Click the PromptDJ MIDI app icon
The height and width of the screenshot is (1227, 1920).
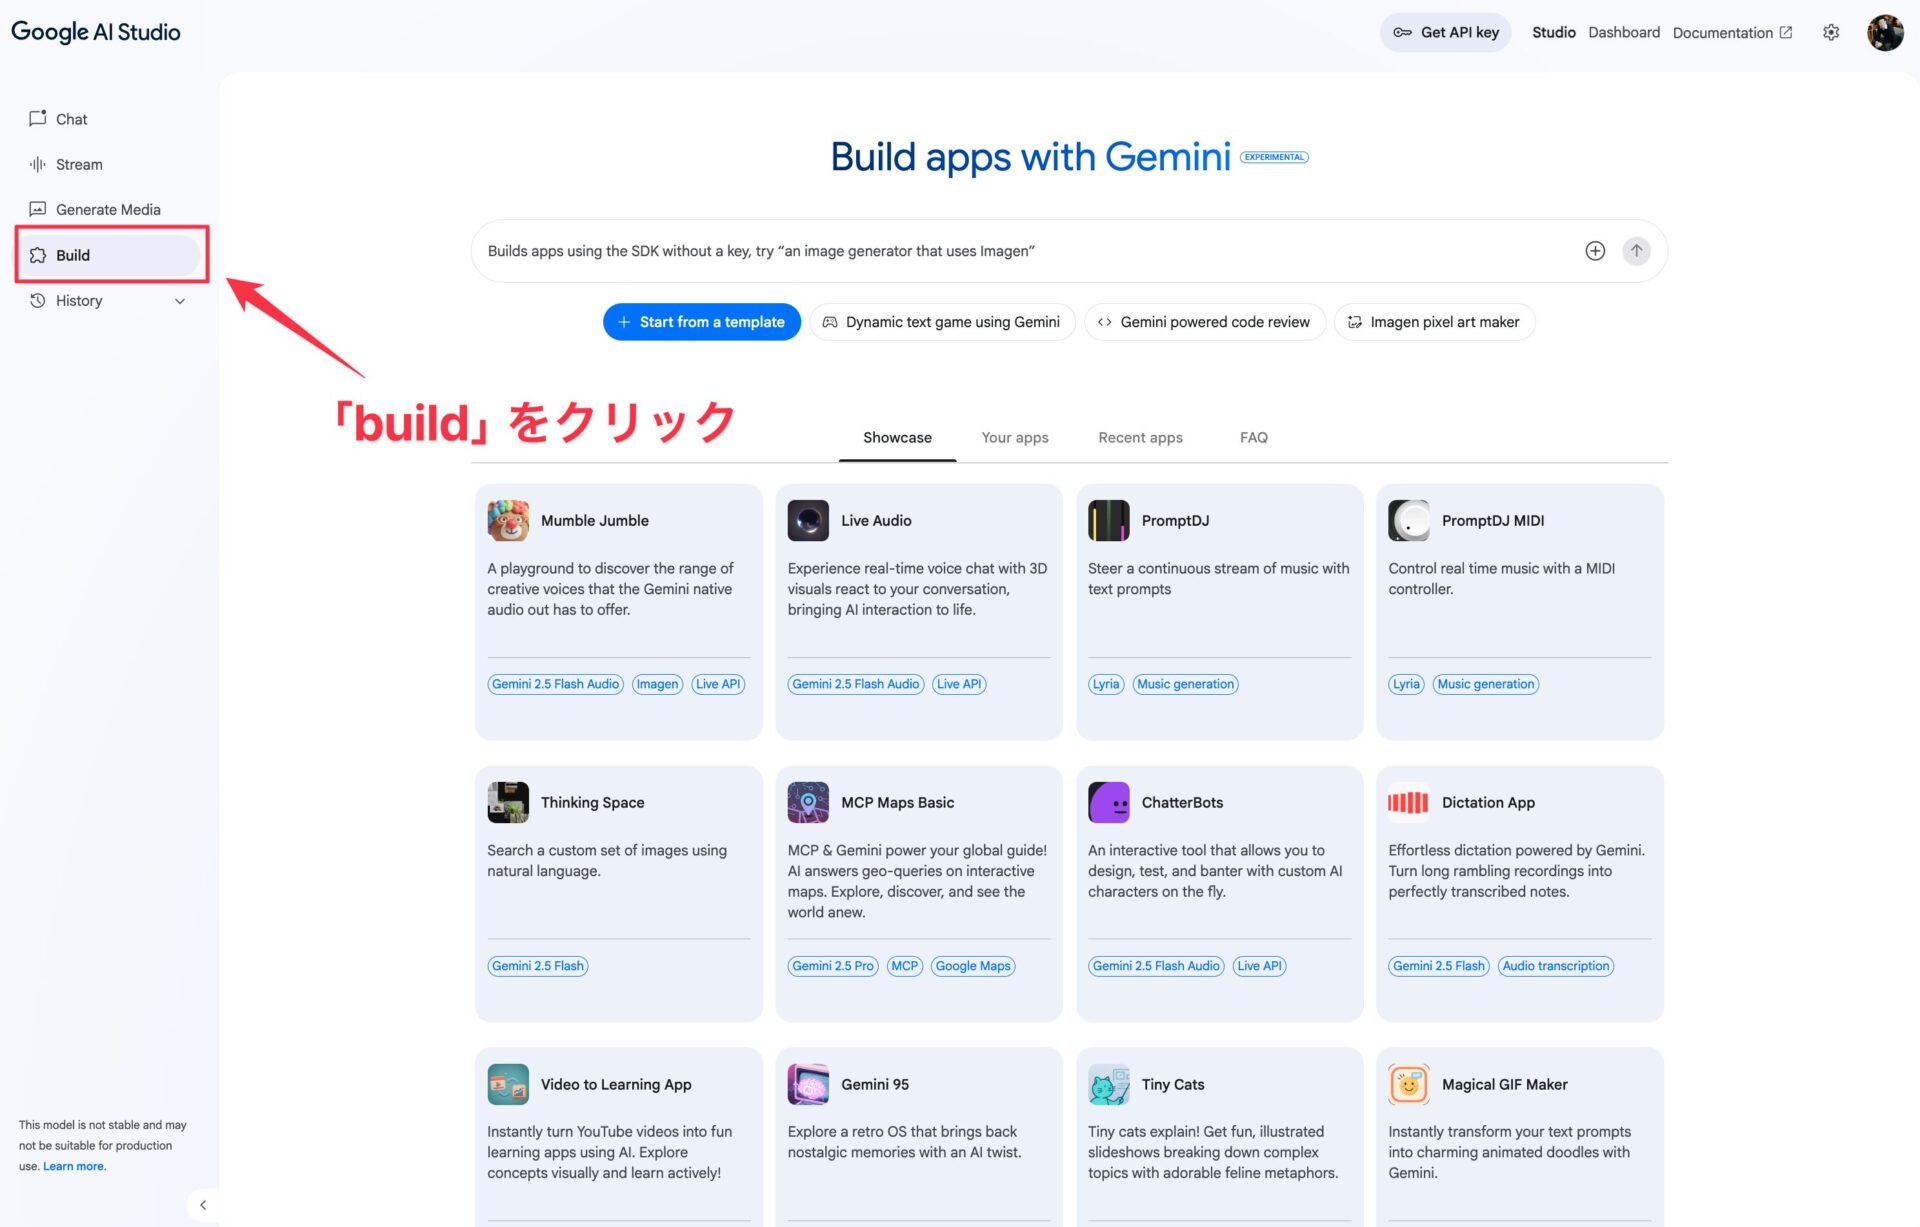pyautogui.click(x=1408, y=520)
